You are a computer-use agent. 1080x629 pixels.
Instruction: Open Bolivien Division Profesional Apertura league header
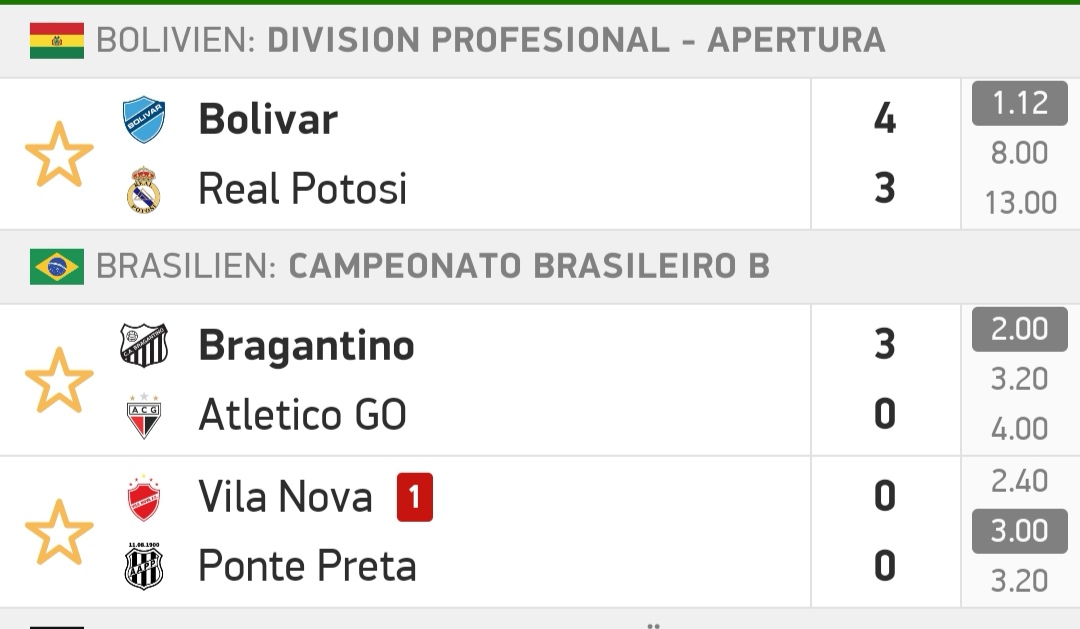click(x=540, y=40)
